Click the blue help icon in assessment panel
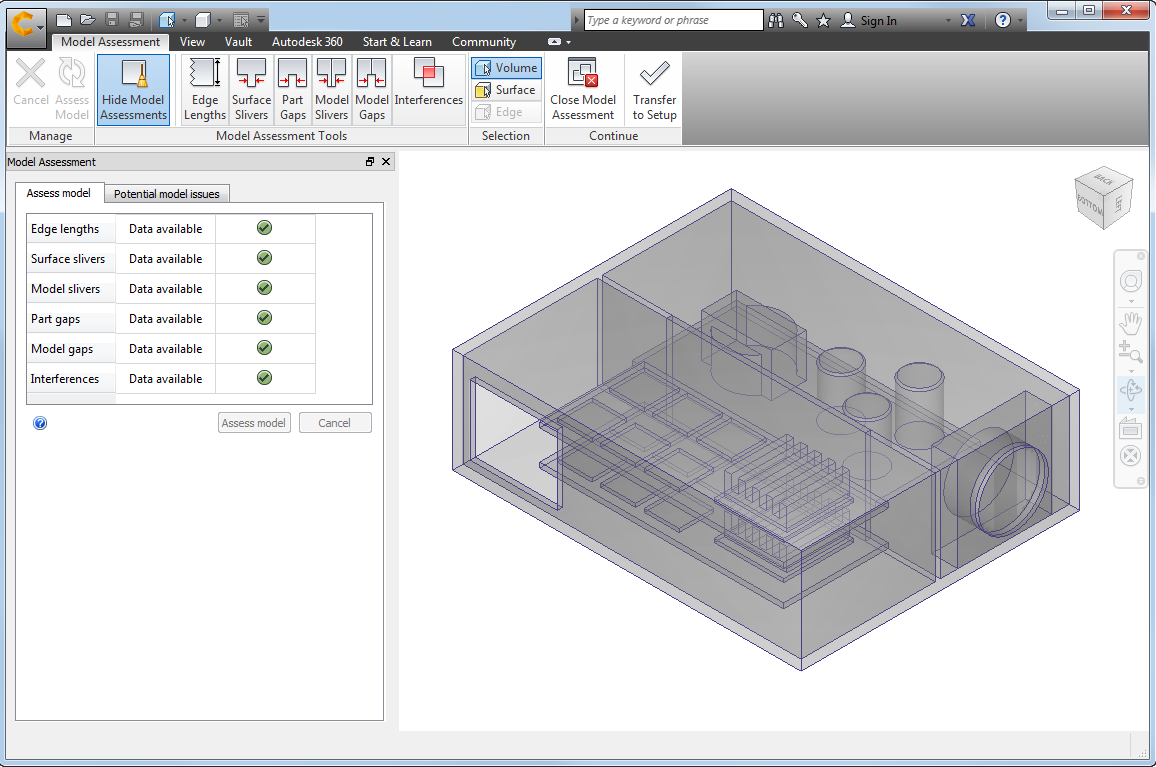This screenshot has width=1156, height=767. (x=41, y=423)
